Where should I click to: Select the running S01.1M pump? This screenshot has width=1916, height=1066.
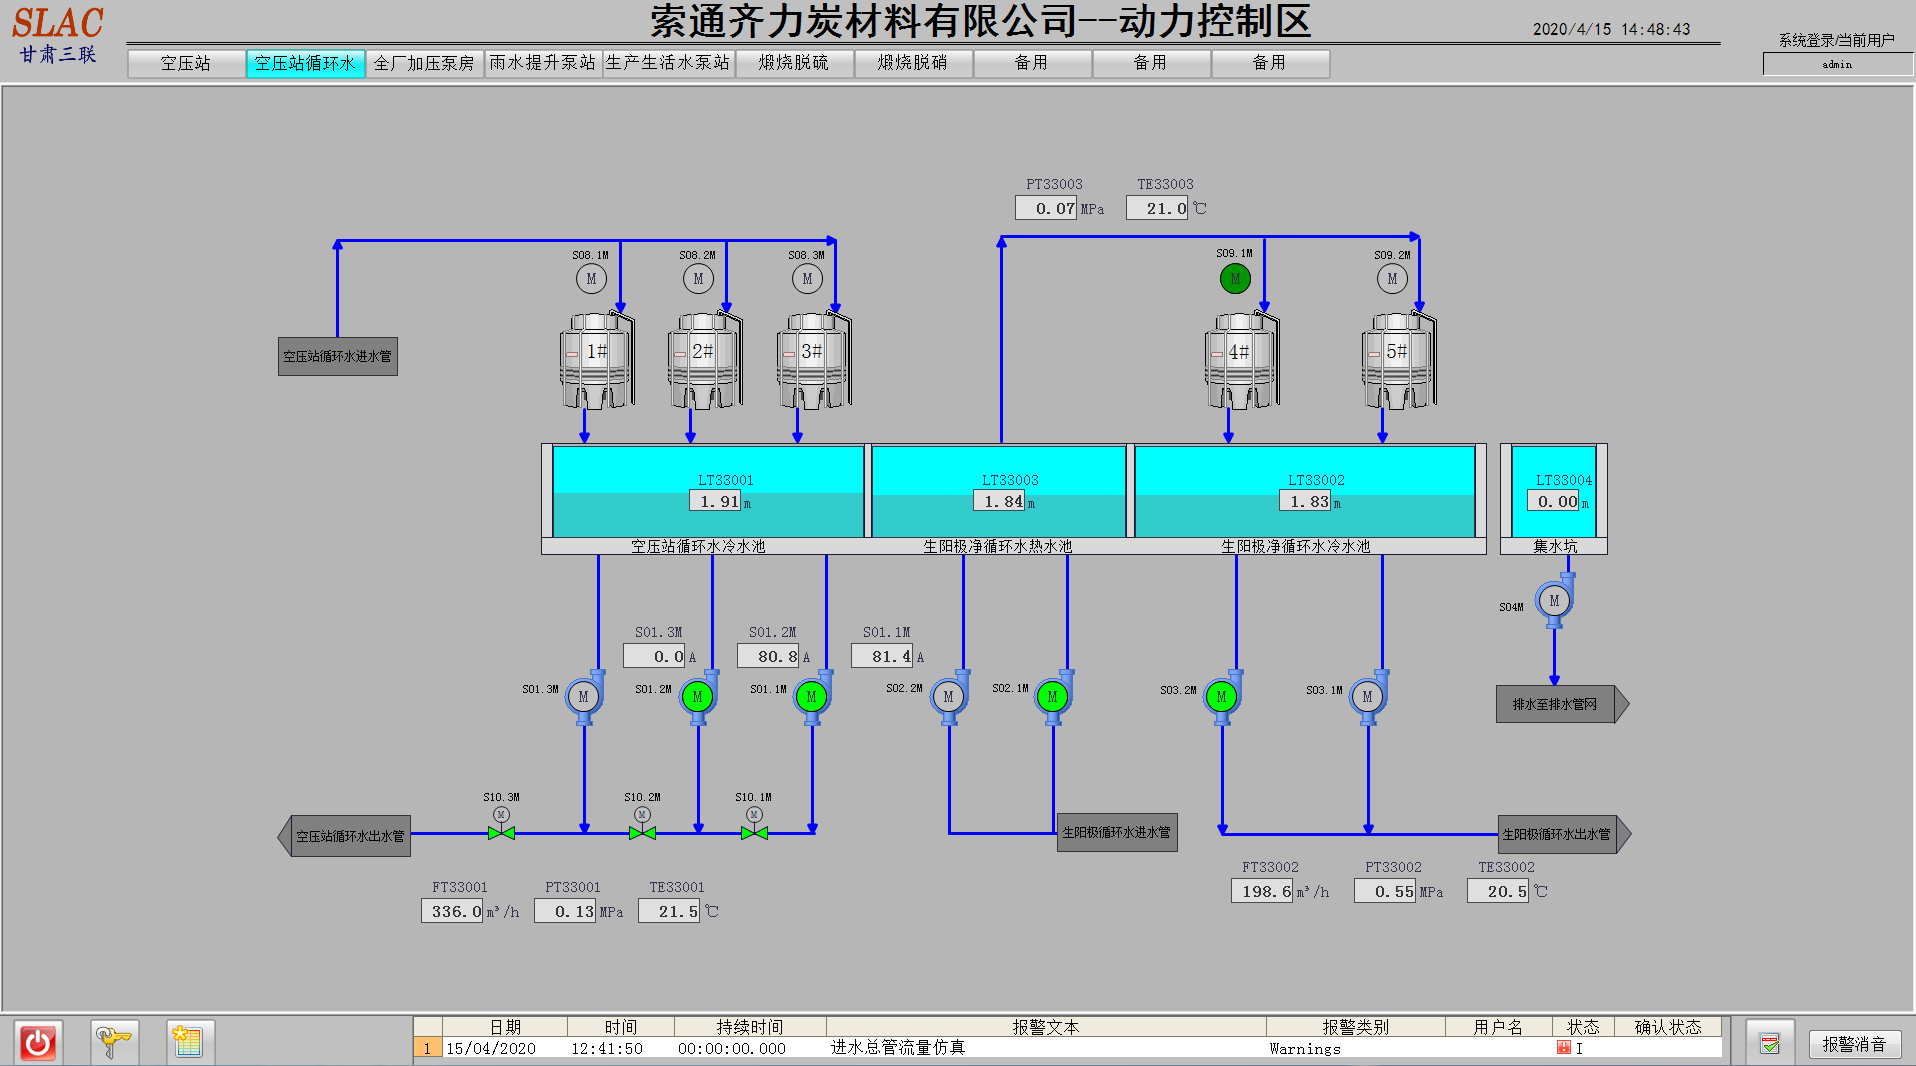coord(812,696)
